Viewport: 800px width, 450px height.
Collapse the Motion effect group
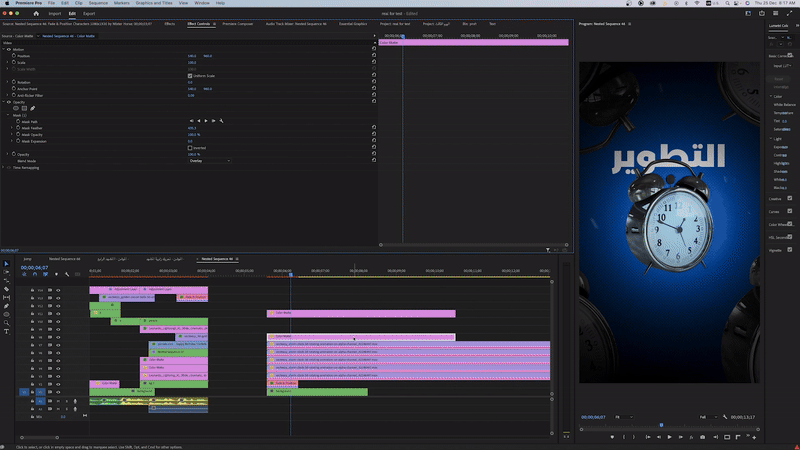click(x=4, y=49)
